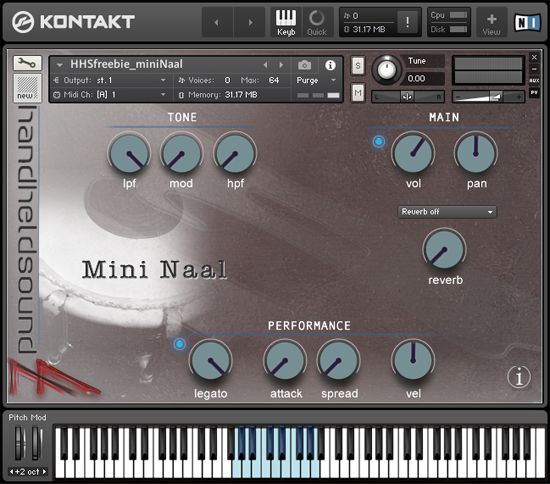The width and height of the screenshot is (550, 484).
Task: Click the new instrument thumbnail under the wrench
Action: (x=27, y=88)
